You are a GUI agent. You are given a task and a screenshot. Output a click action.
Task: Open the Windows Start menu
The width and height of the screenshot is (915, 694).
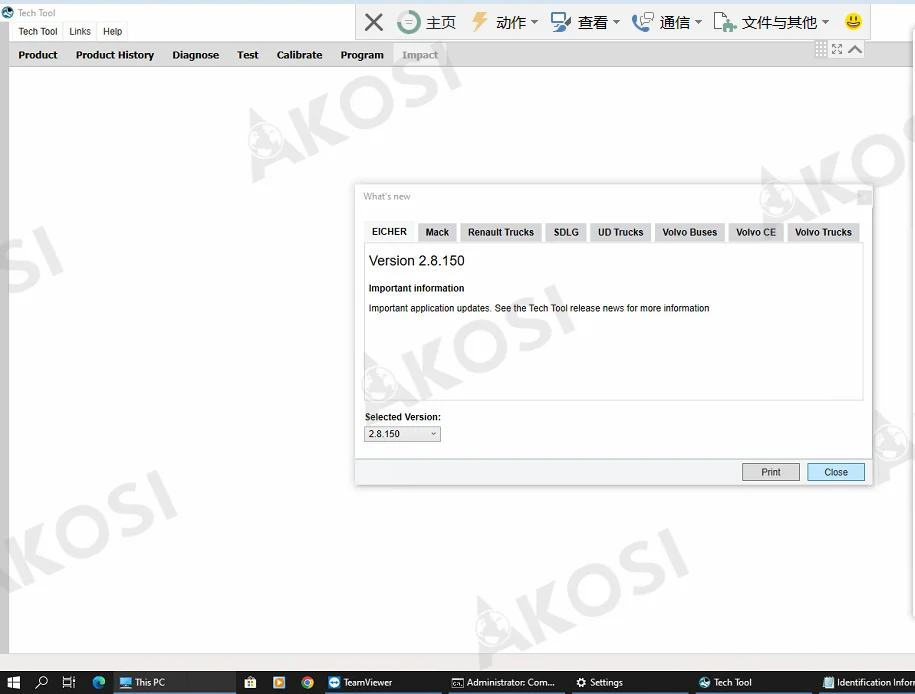[x=13, y=682]
